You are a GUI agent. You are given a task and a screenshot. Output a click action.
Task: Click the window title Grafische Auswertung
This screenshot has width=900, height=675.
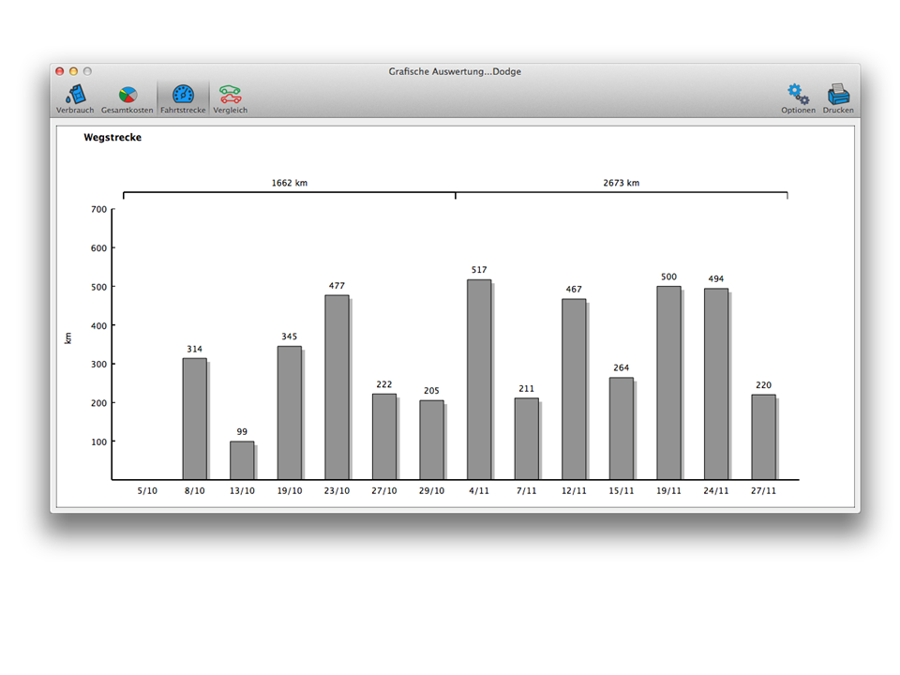pos(455,72)
